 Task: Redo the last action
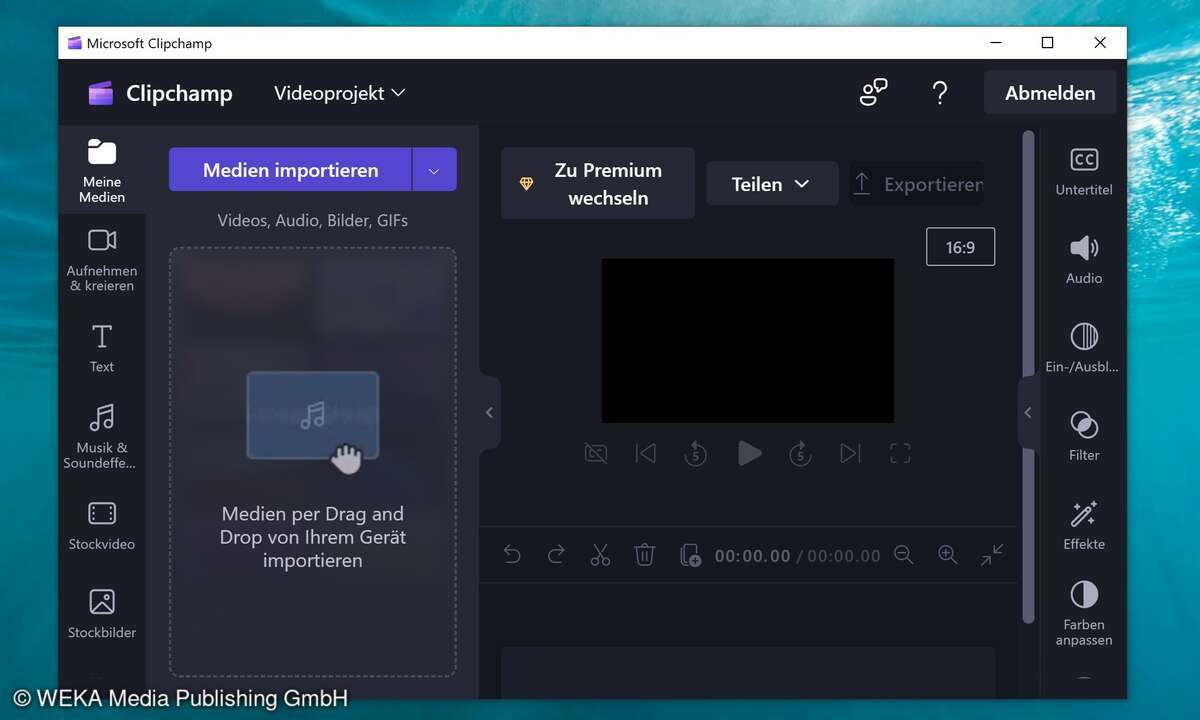[556, 555]
